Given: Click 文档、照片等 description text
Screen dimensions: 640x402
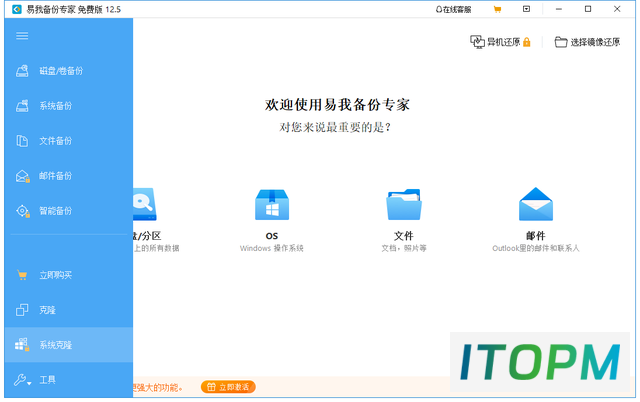Looking at the screenshot, I should click(404, 248).
